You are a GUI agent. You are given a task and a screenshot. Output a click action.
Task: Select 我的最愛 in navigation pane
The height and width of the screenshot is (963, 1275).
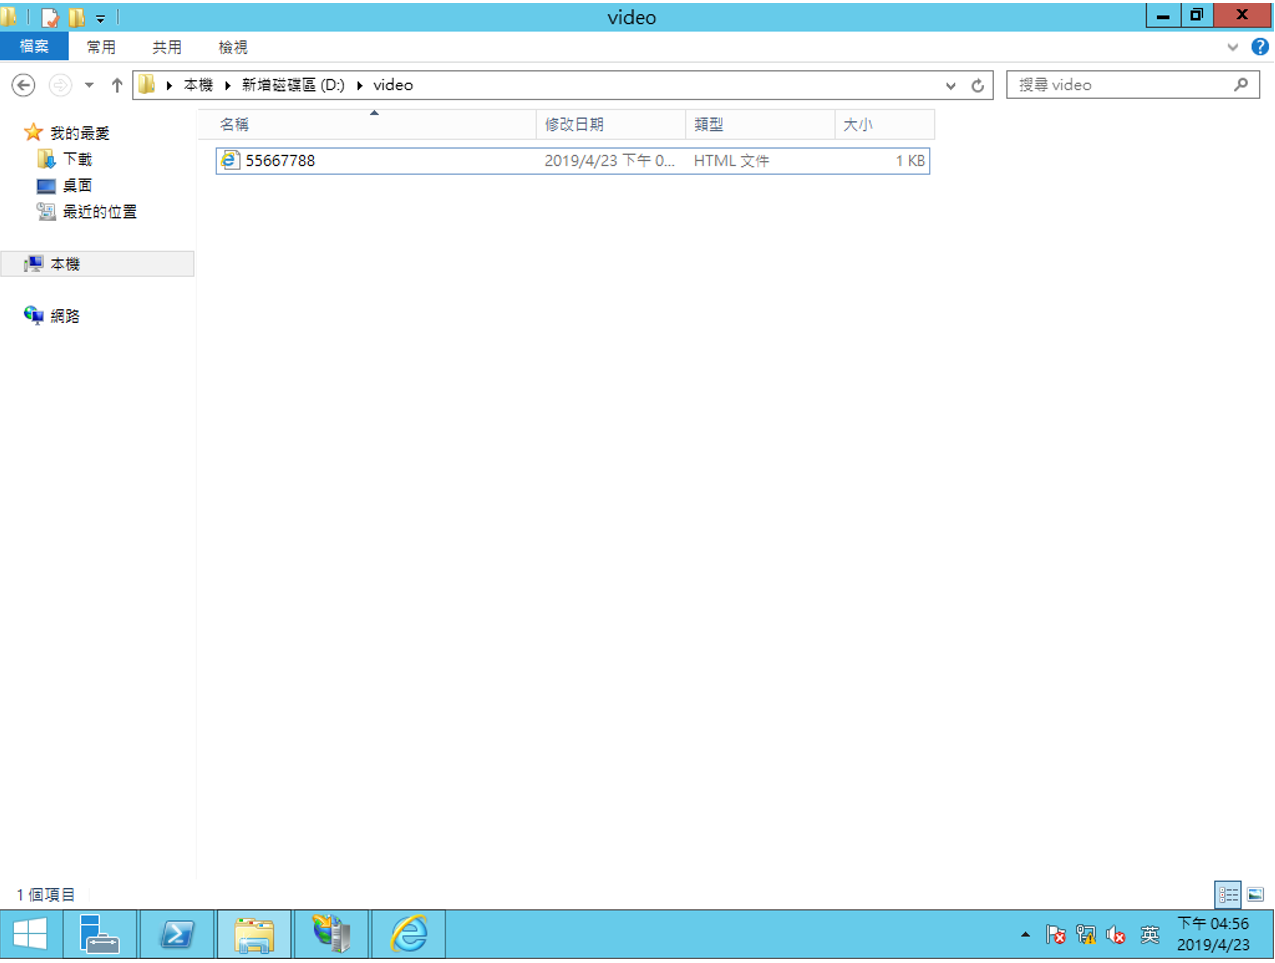[x=79, y=133]
